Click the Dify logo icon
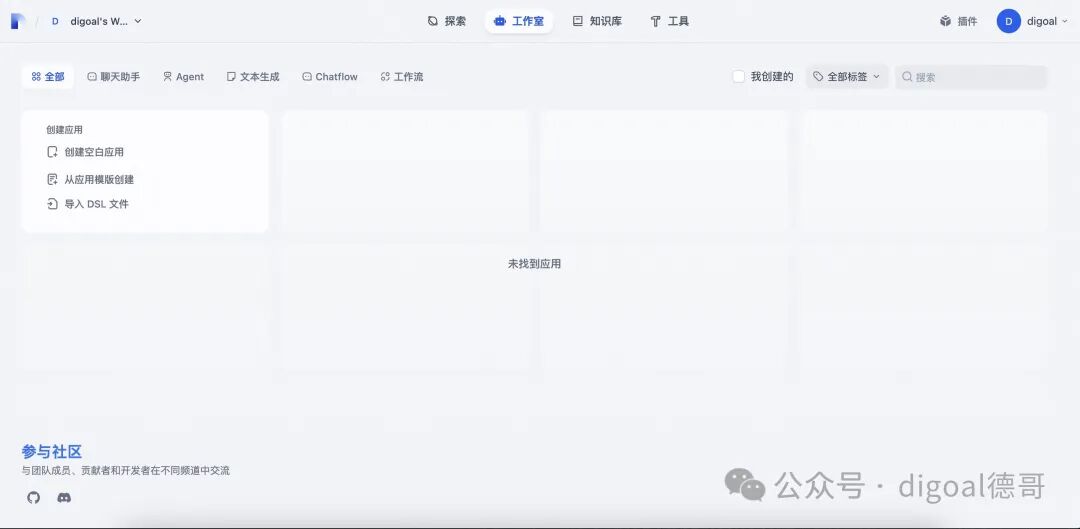The image size is (1080, 529). click(18, 21)
